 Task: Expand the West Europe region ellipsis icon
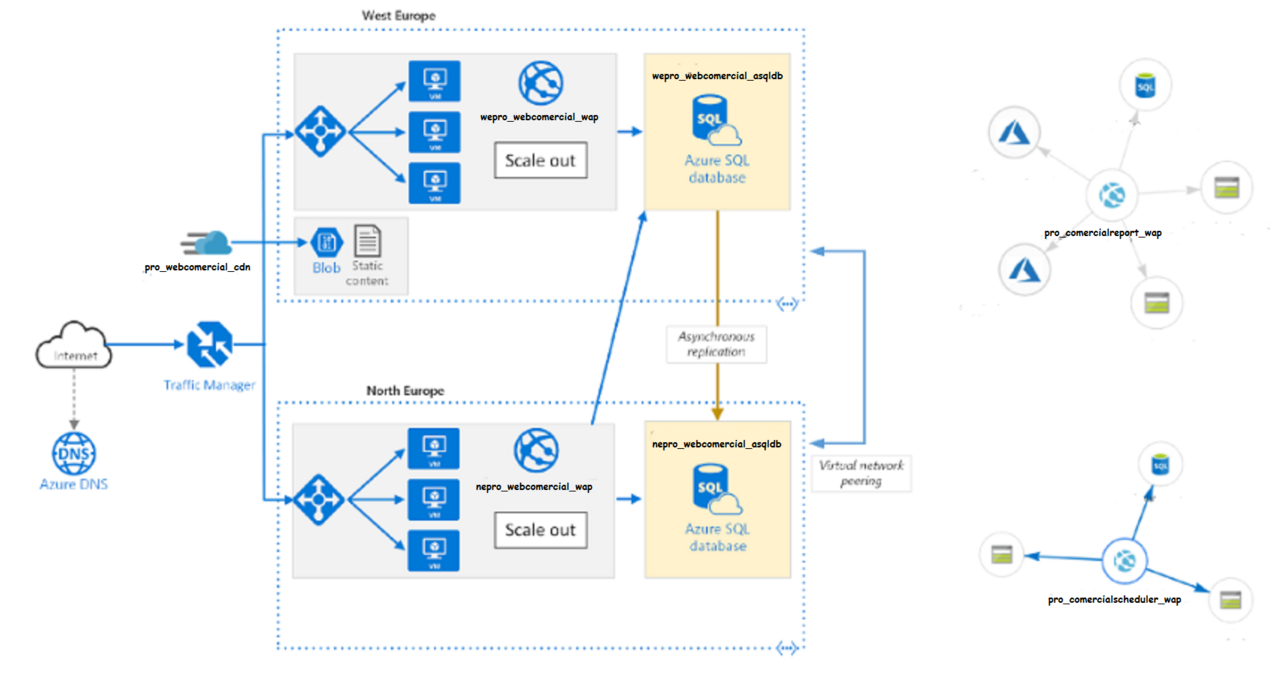(788, 304)
